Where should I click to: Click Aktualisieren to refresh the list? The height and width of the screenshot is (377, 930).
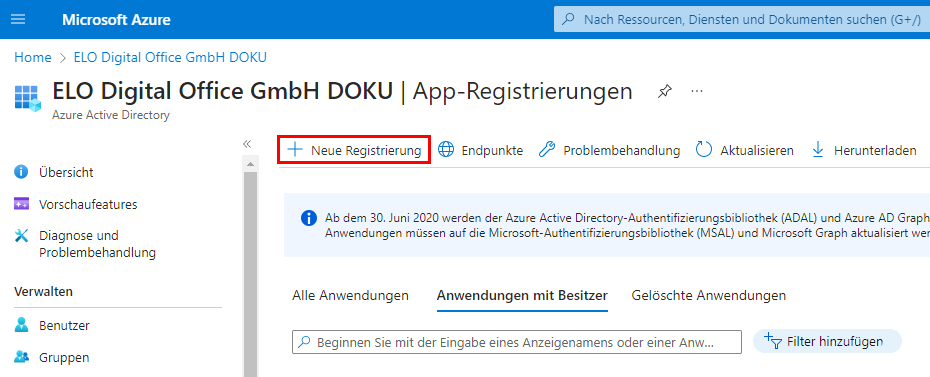(744, 151)
